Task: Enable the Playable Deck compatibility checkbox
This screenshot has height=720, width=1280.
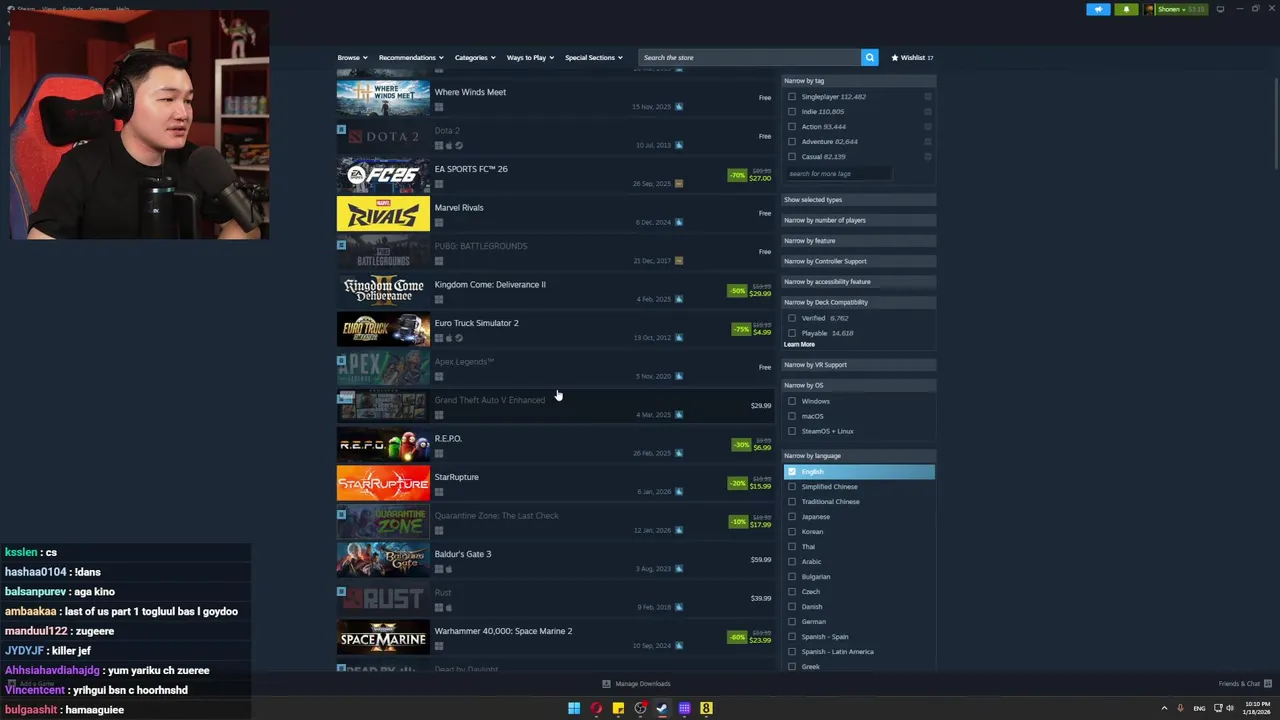Action: click(x=792, y=333)
